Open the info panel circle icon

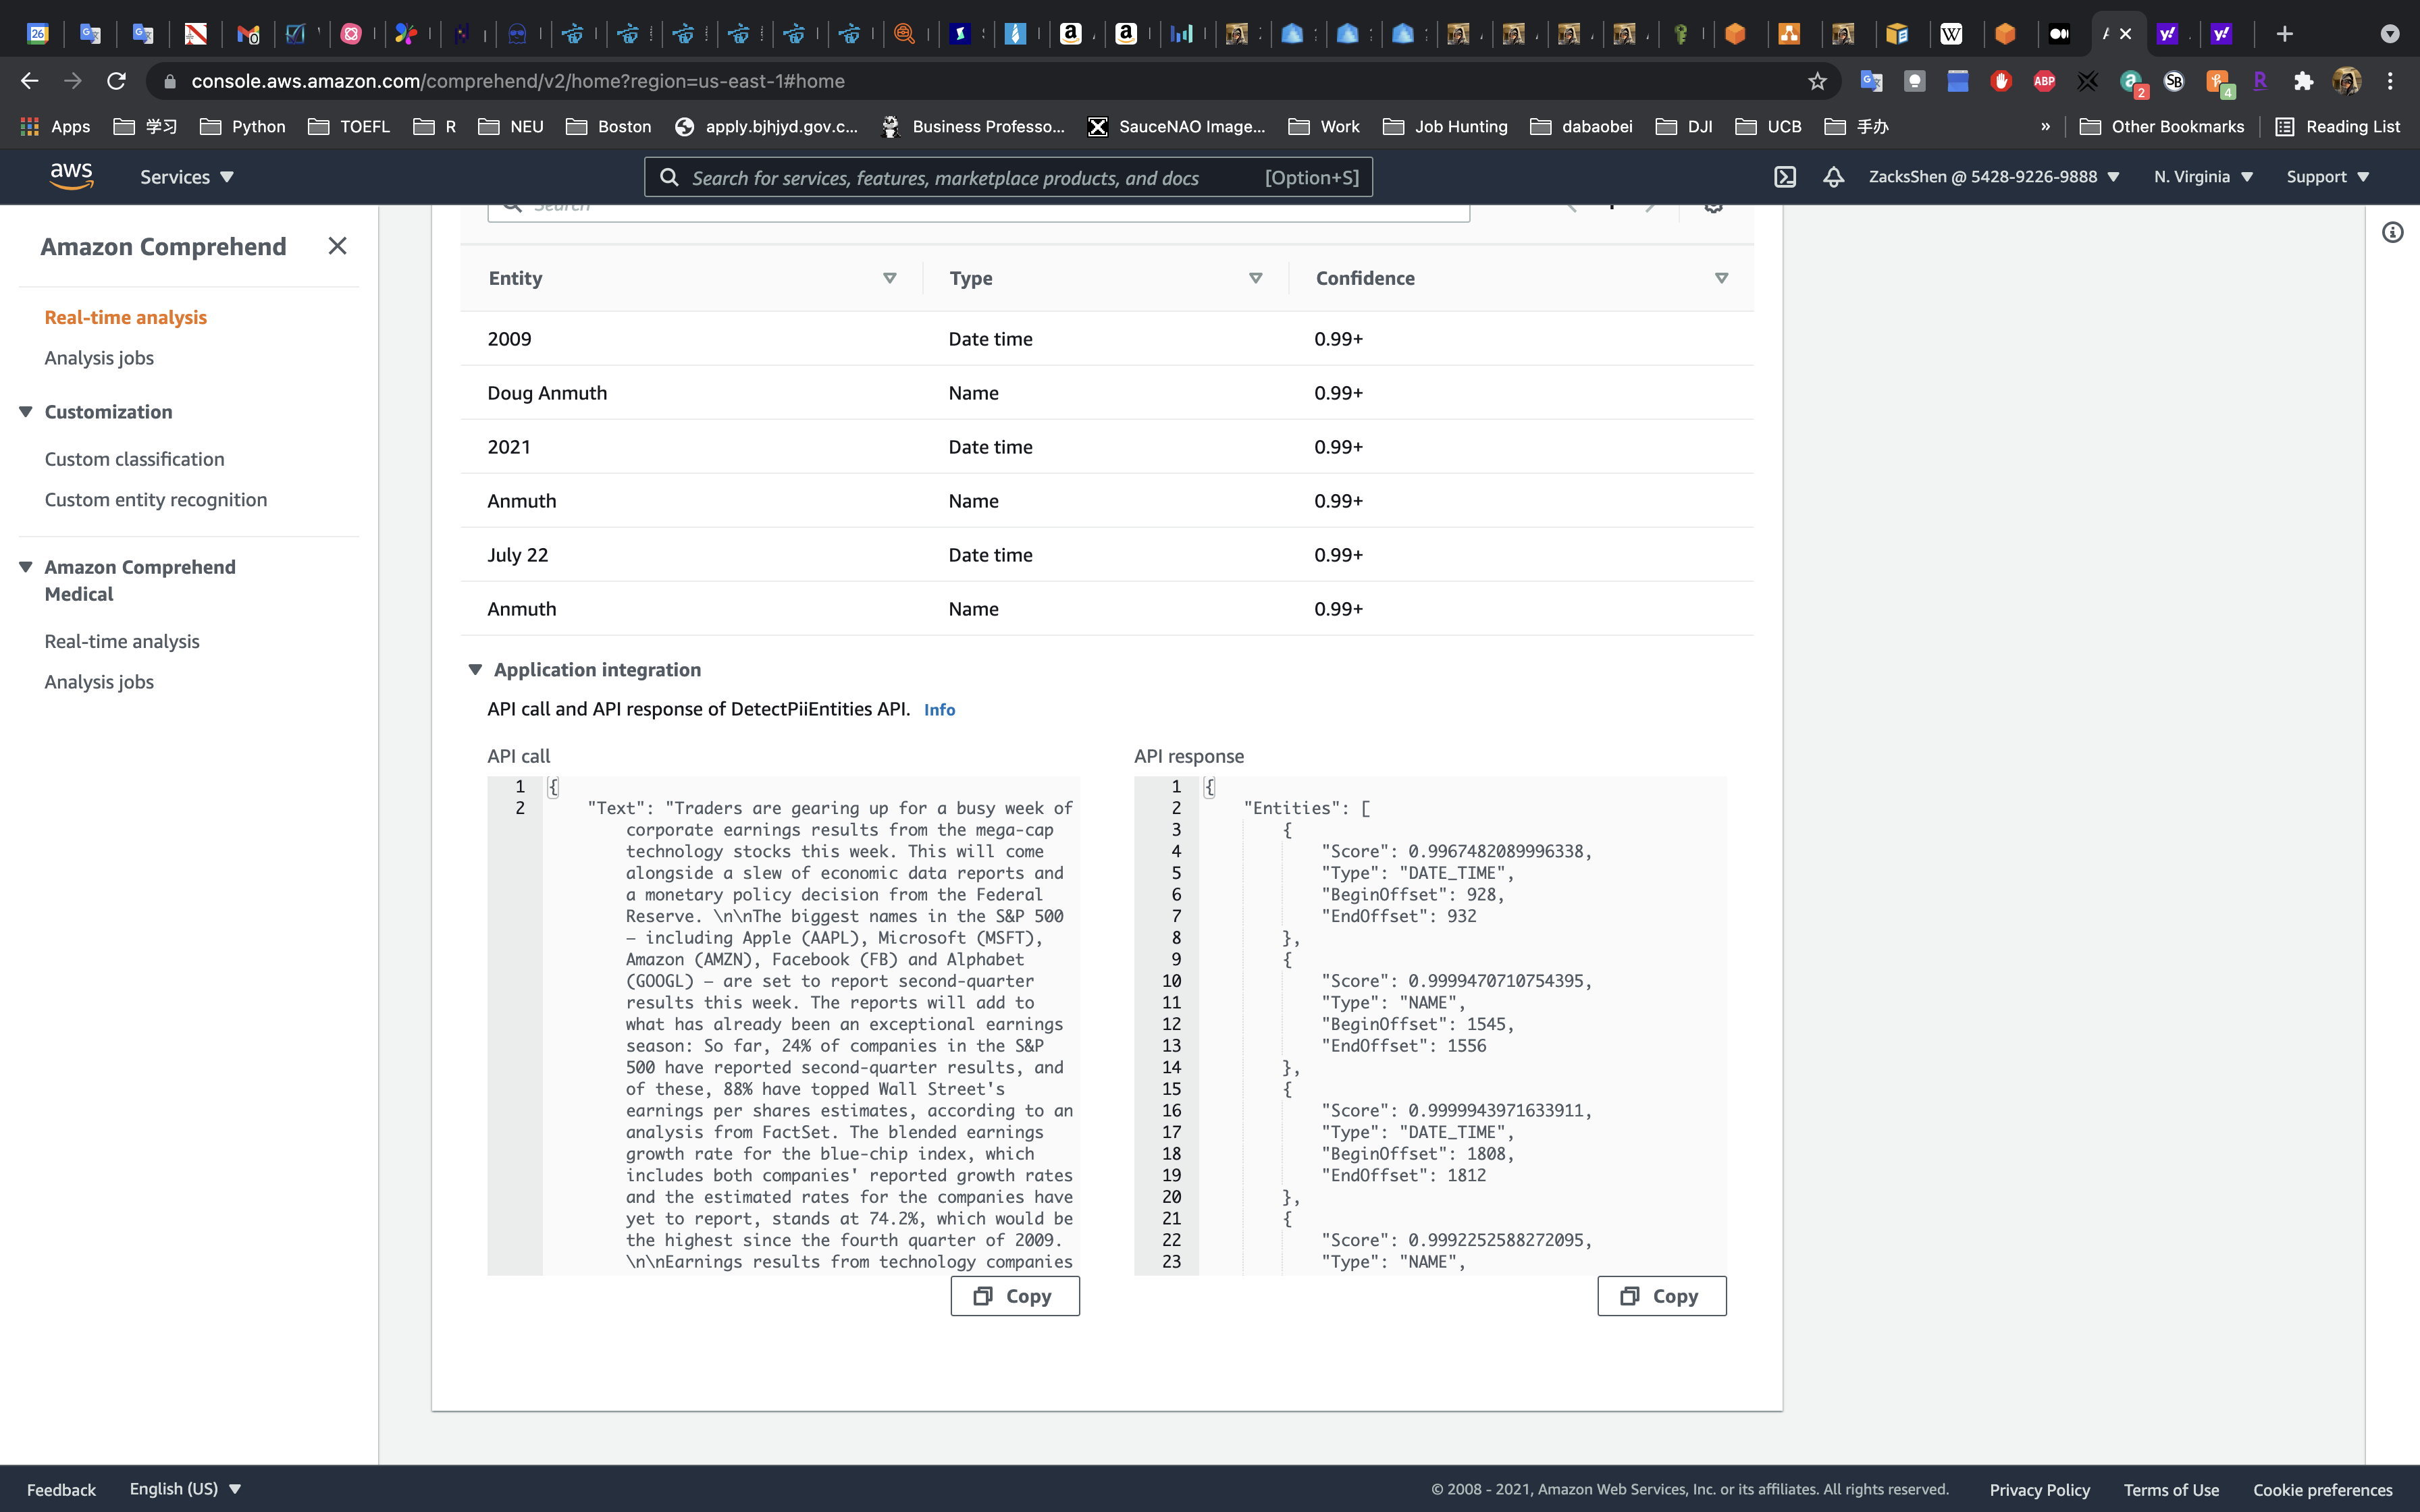pos(2392,233)
